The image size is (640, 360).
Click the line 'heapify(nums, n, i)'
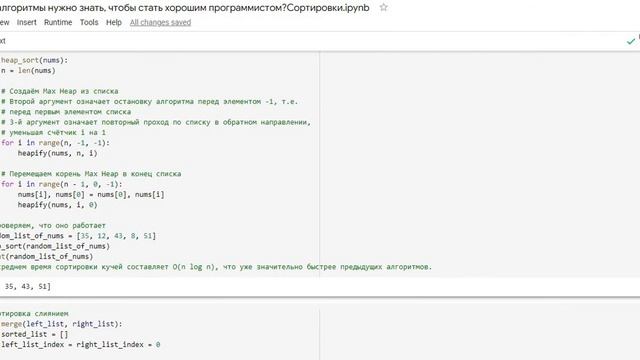(x=58, y=153)
